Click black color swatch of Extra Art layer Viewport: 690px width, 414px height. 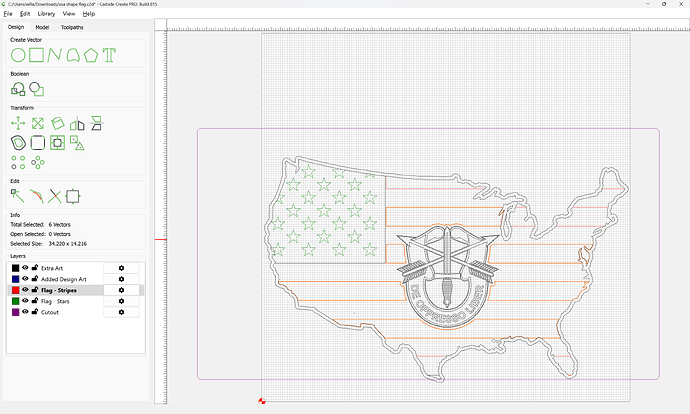tap(15, 268)
